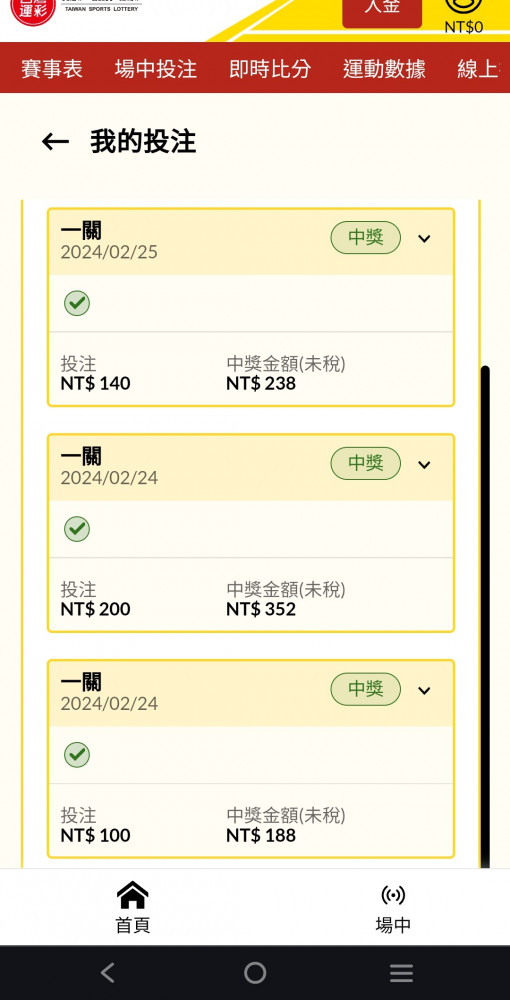510x1000 pixels.
Task: Open the 賽事表 menu tab
Action: pos(52,69)
